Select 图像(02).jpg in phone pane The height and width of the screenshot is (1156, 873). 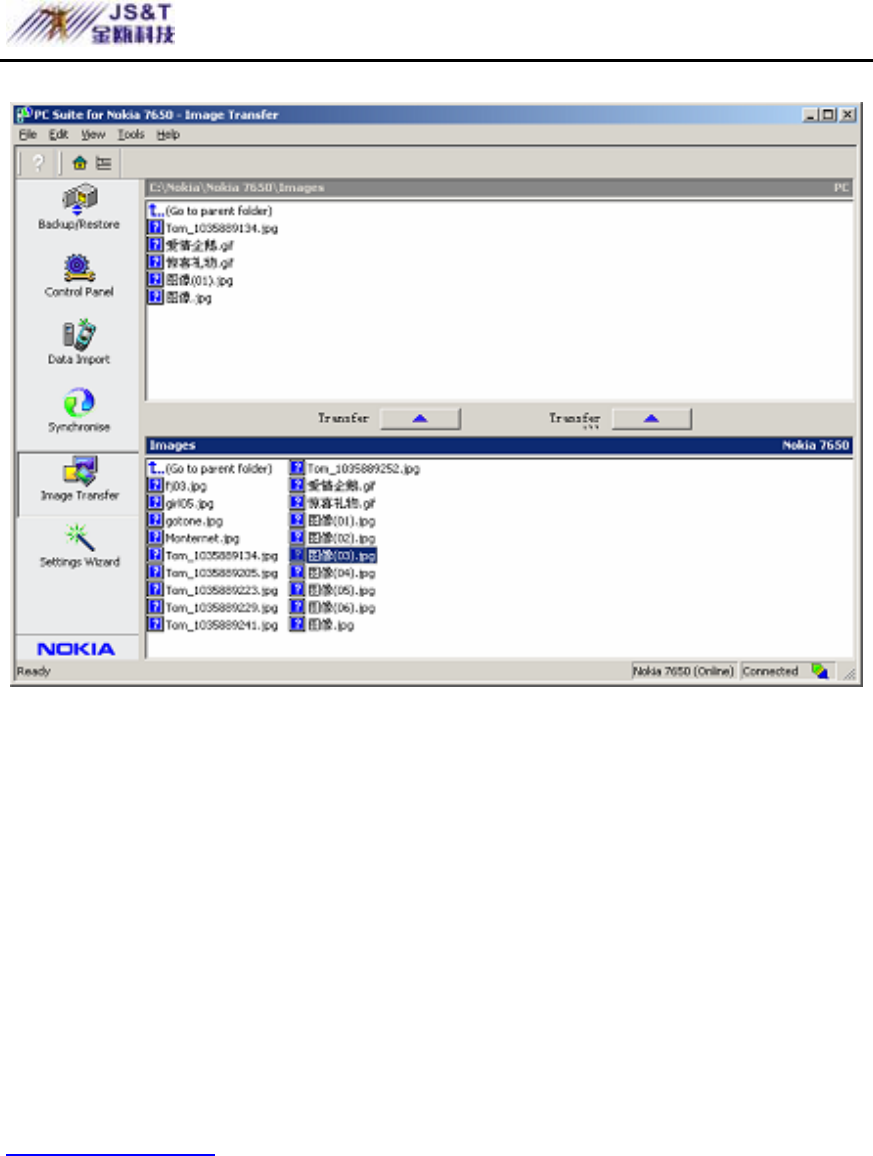[x=333, y=538]
